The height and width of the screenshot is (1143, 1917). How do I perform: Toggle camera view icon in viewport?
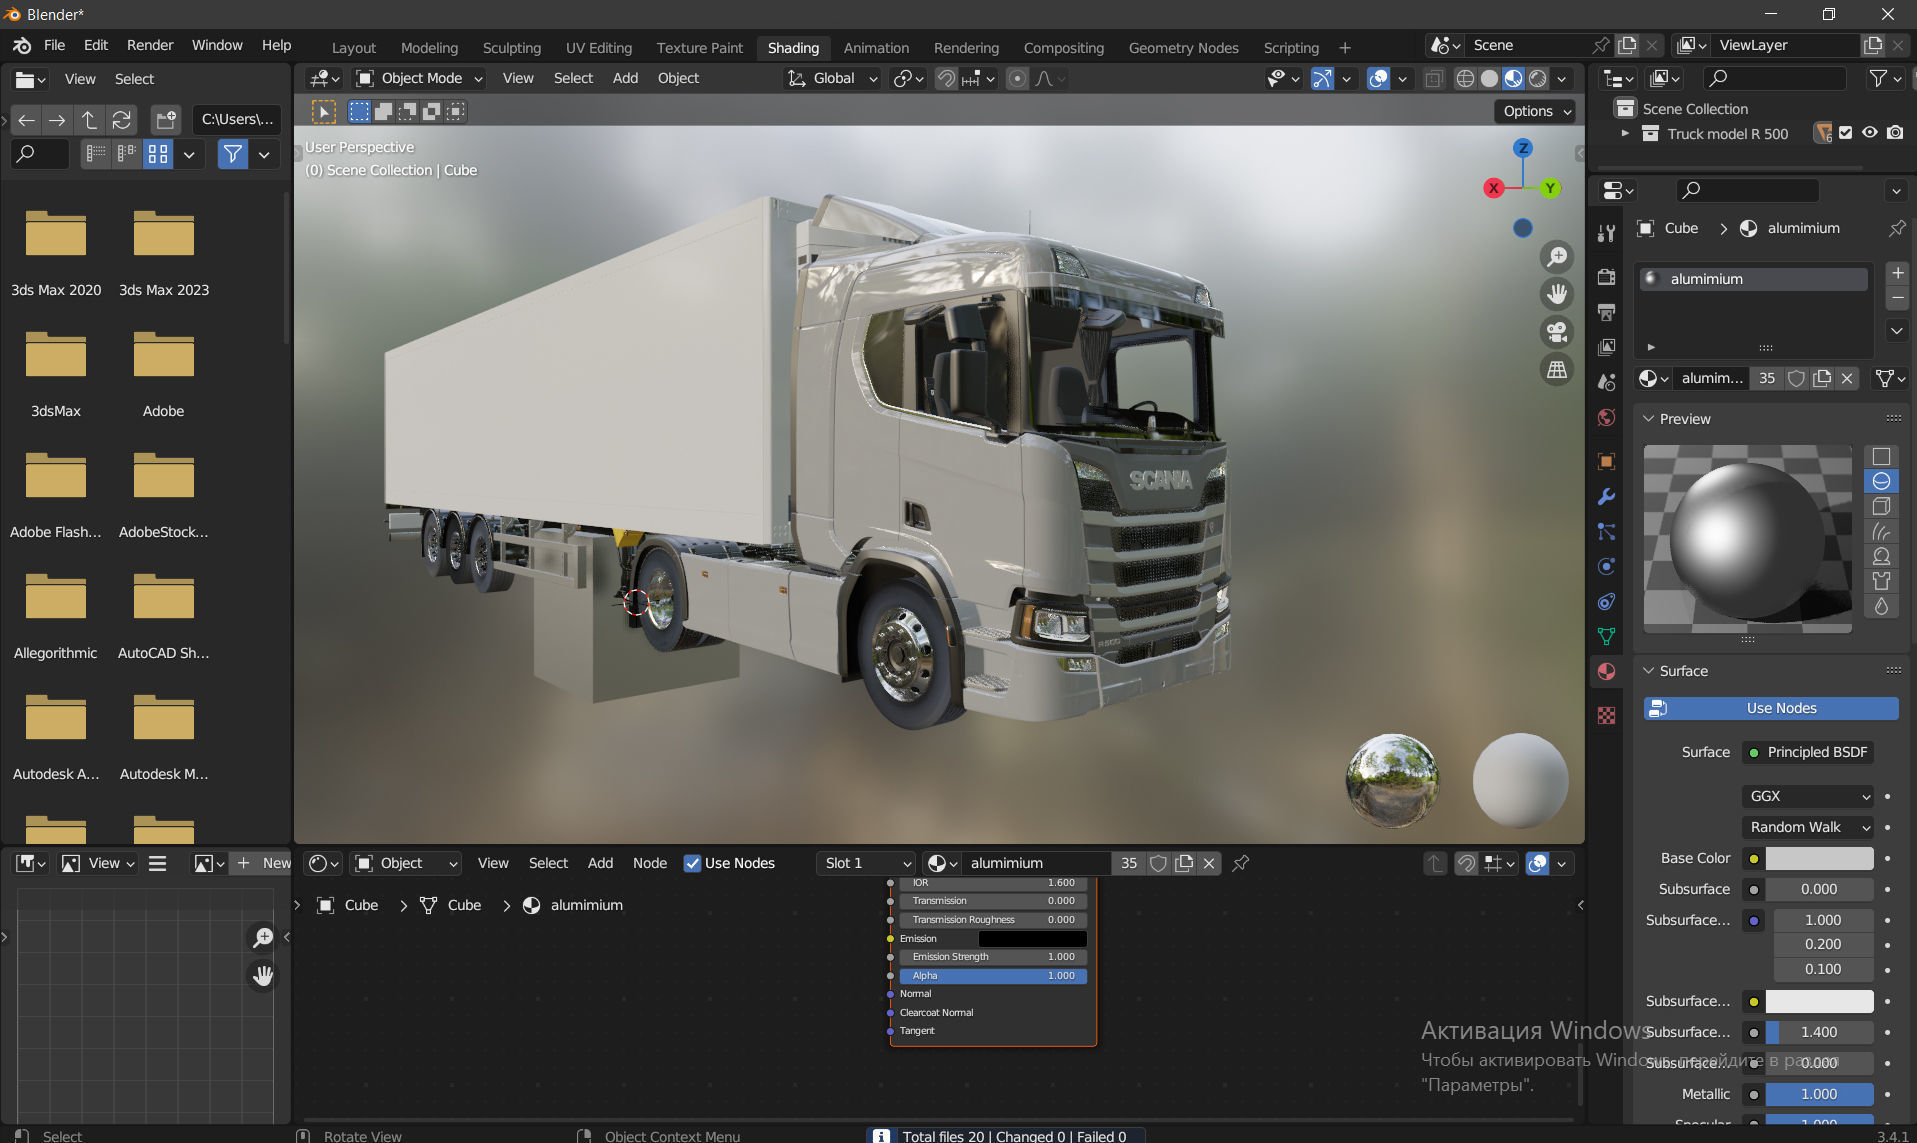point(1557,332)
